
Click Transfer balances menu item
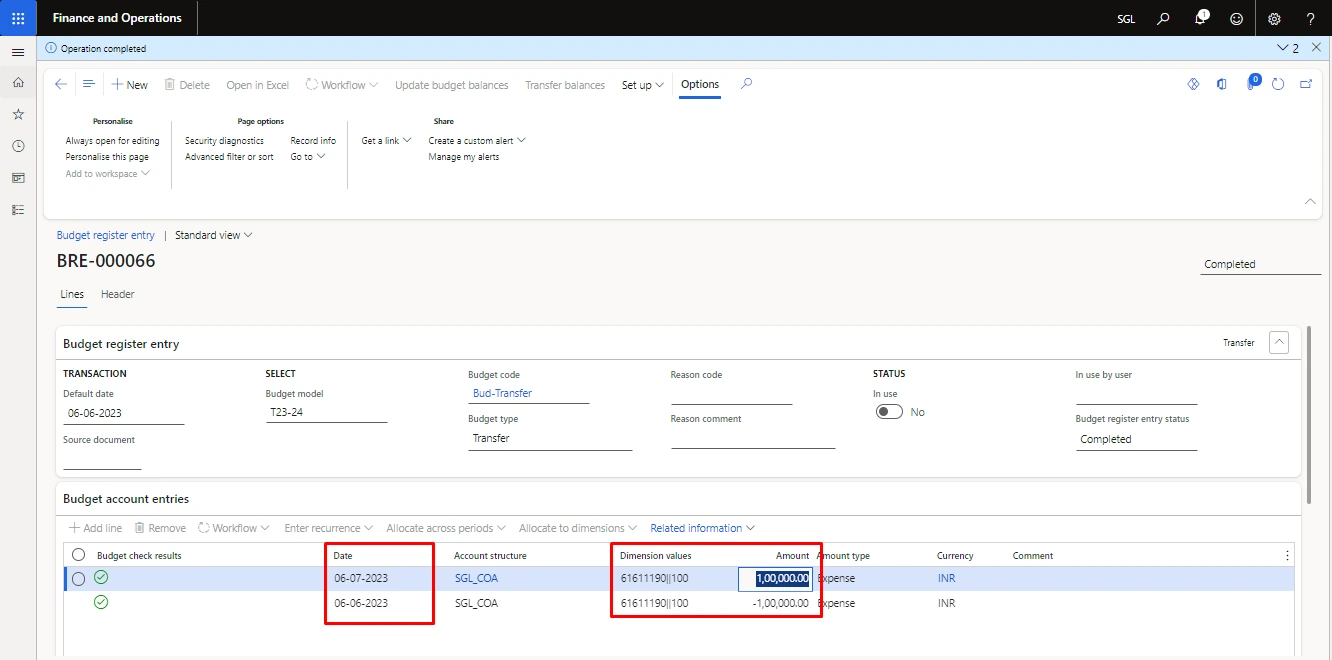565,85
